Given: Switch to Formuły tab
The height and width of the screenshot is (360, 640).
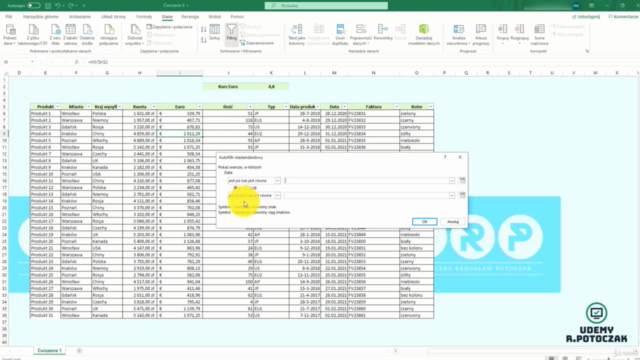Looking at the screenshot, I should 144,17.
